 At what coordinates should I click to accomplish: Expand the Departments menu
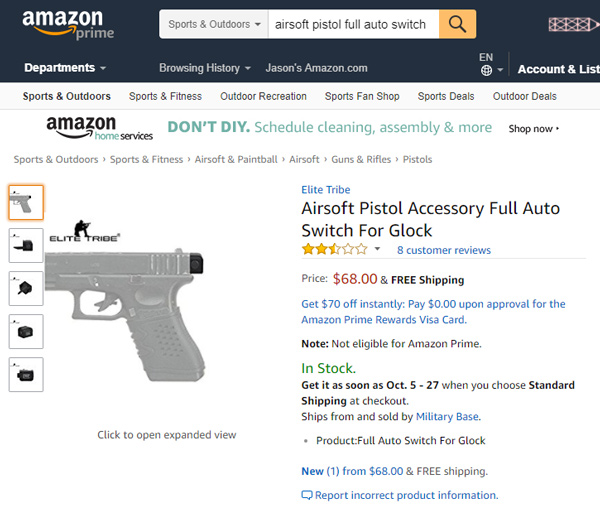click(65, 68)
